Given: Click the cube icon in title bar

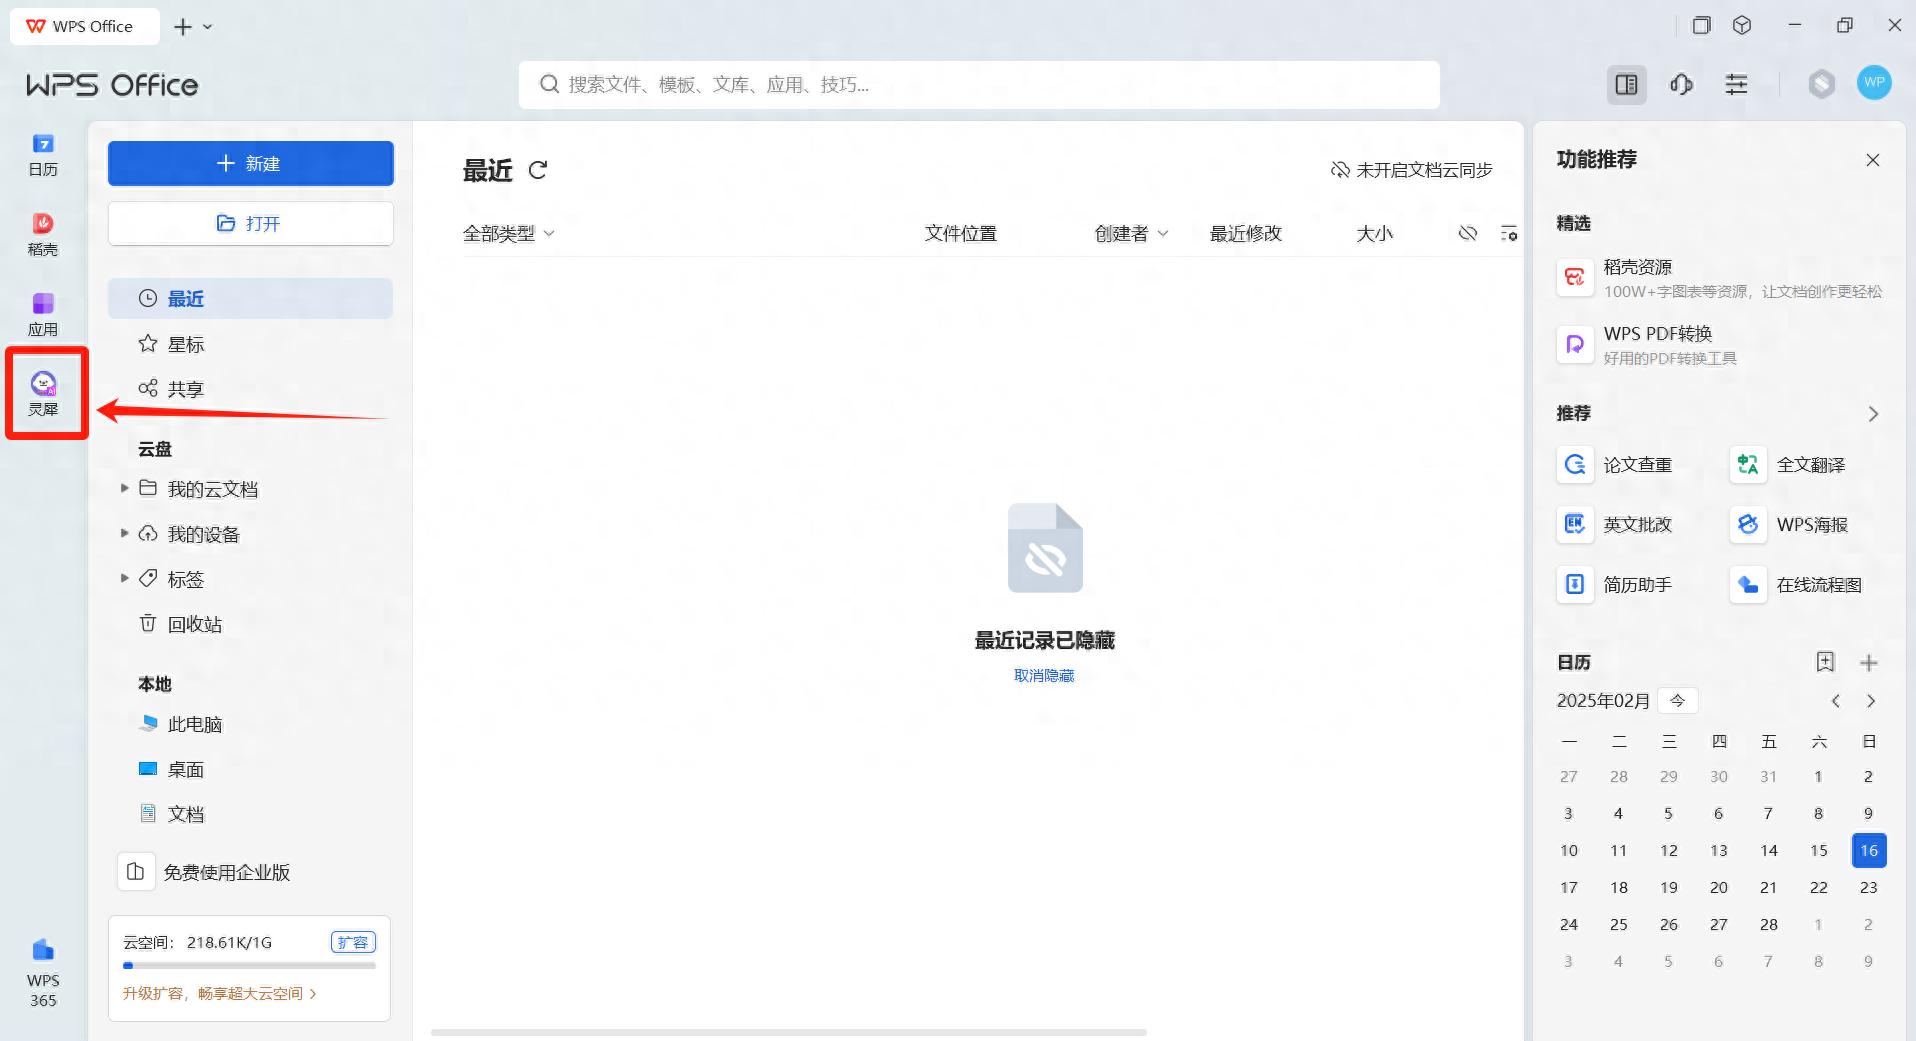Looking at the screenshot, I should tap(1742, 26).
